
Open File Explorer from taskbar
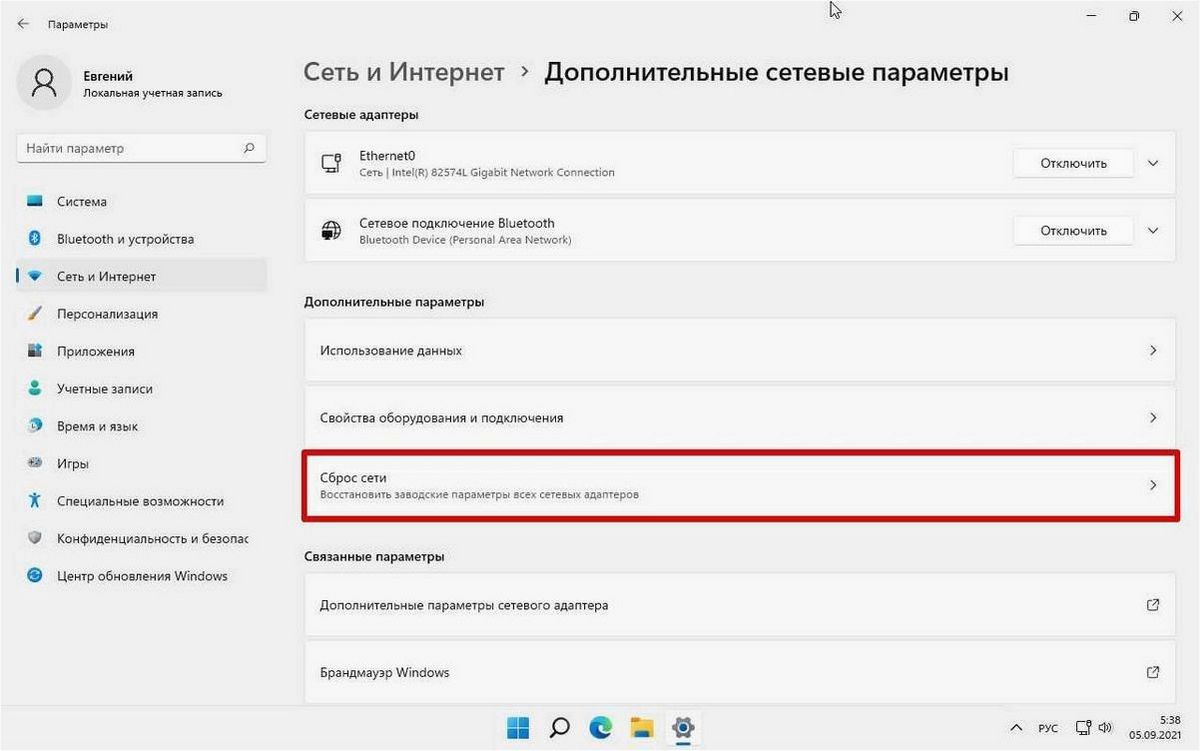click(642, 727)
